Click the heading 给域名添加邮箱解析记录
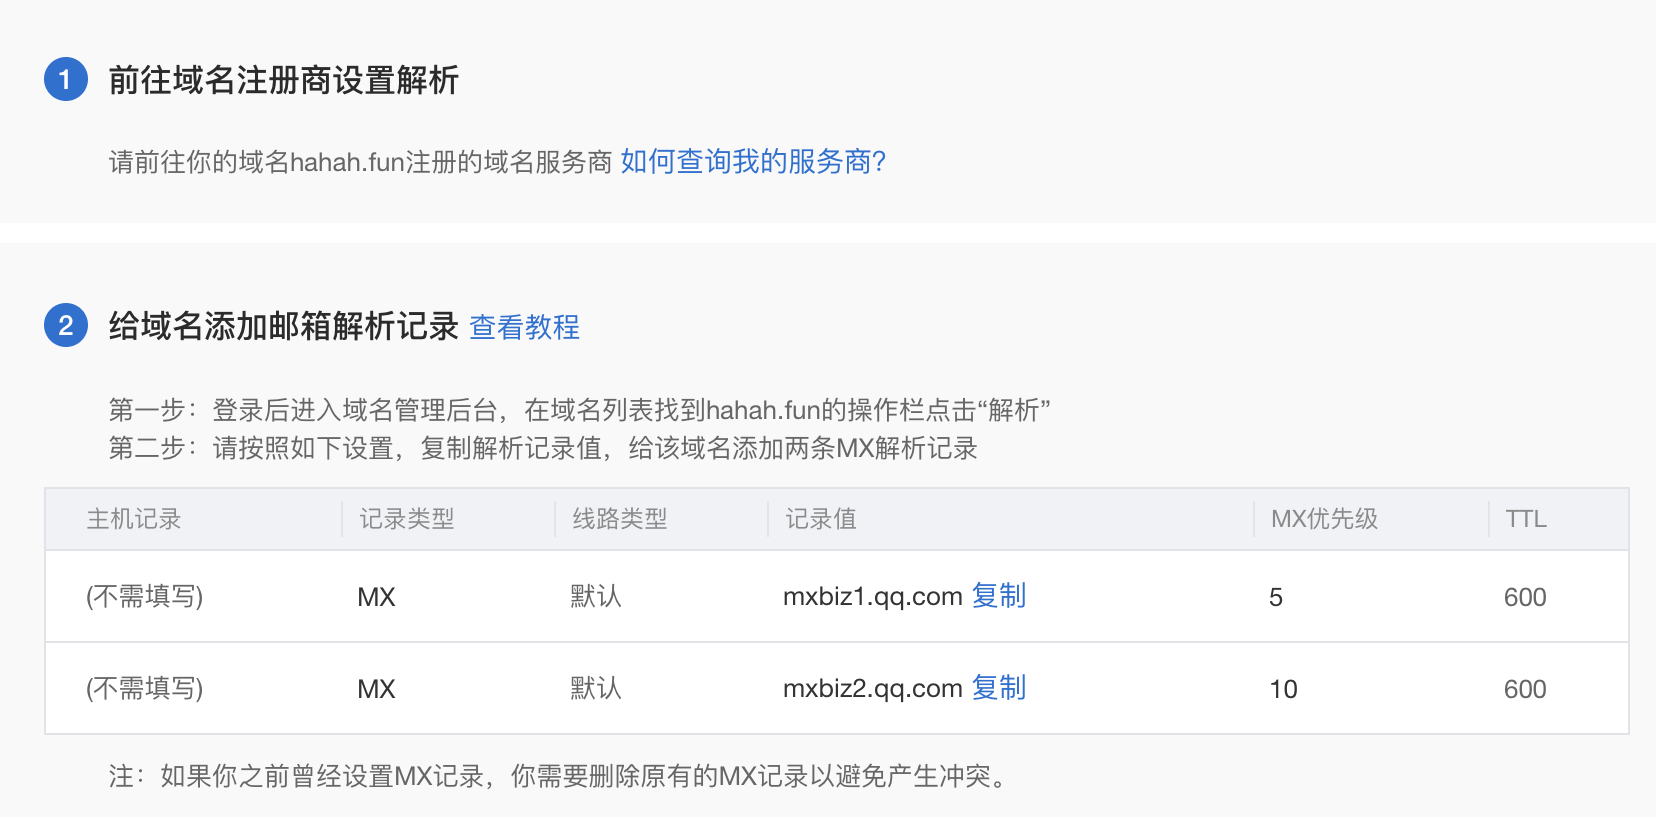 [x=283, y=325]
